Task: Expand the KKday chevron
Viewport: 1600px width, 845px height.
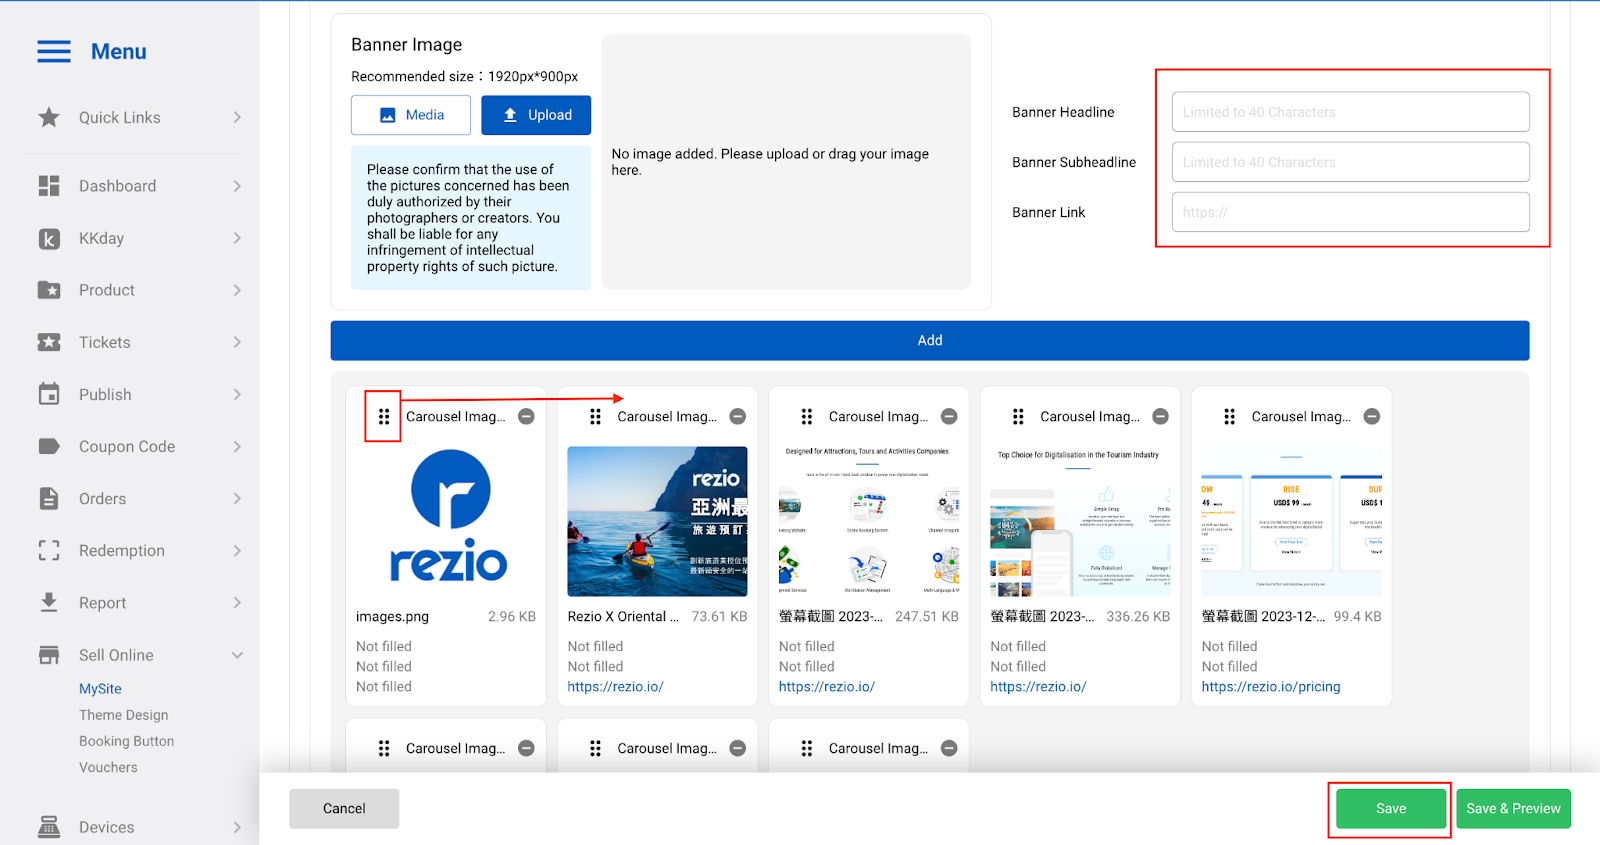Action: (237, 238)
